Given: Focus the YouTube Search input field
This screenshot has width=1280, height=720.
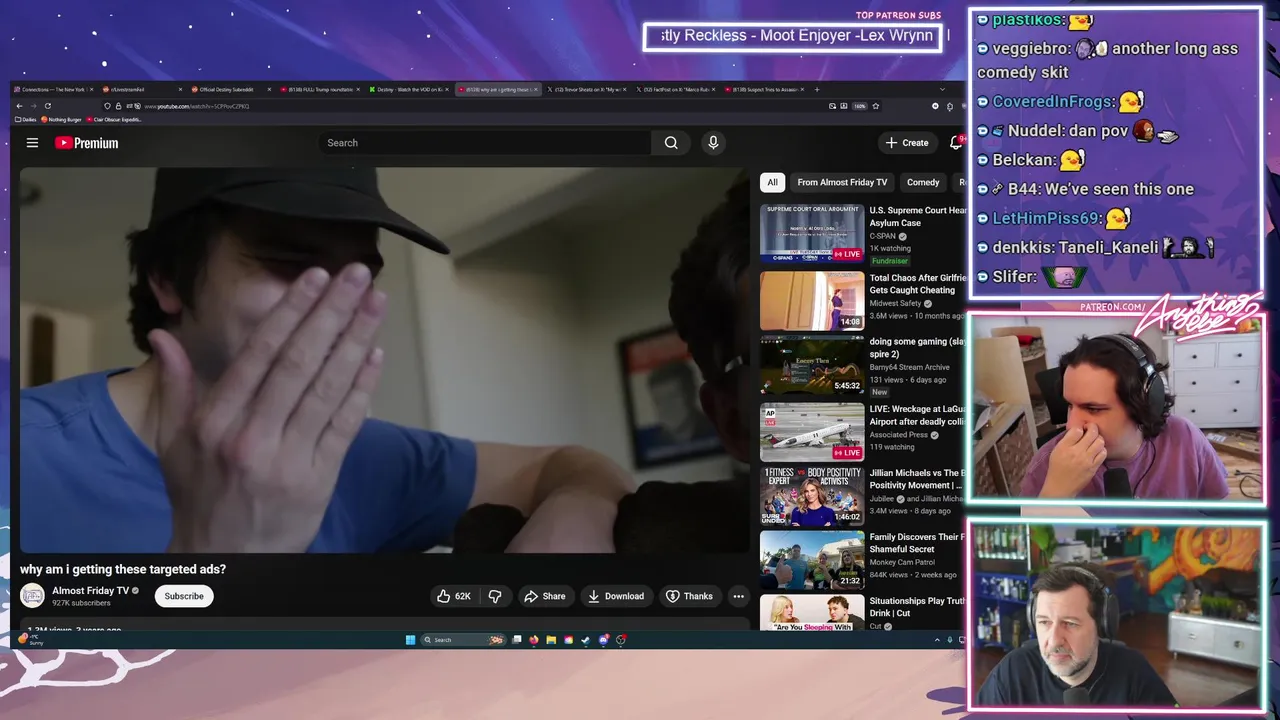Looking at the screenshot, I should tap(485, 143).
